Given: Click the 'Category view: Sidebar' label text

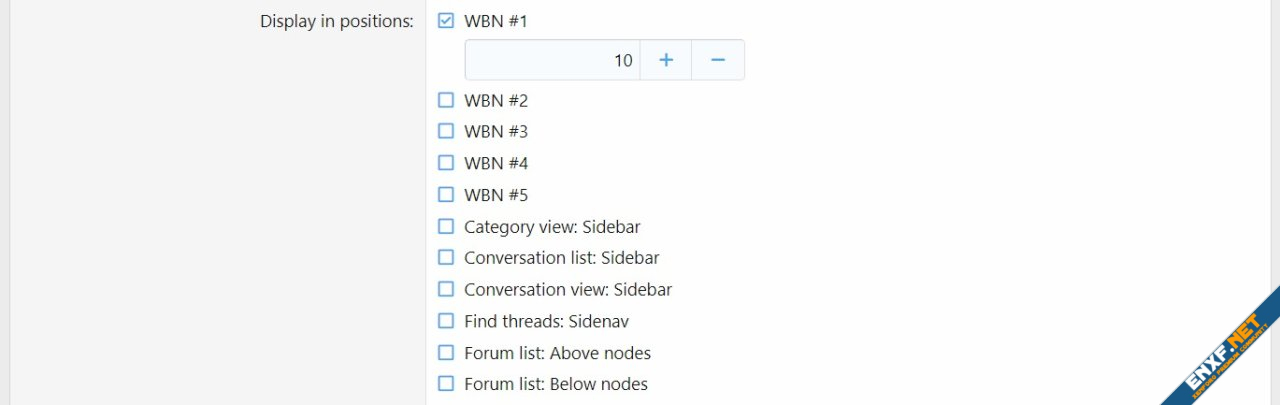Looking at the screenshot, I should tap(552, 227).
